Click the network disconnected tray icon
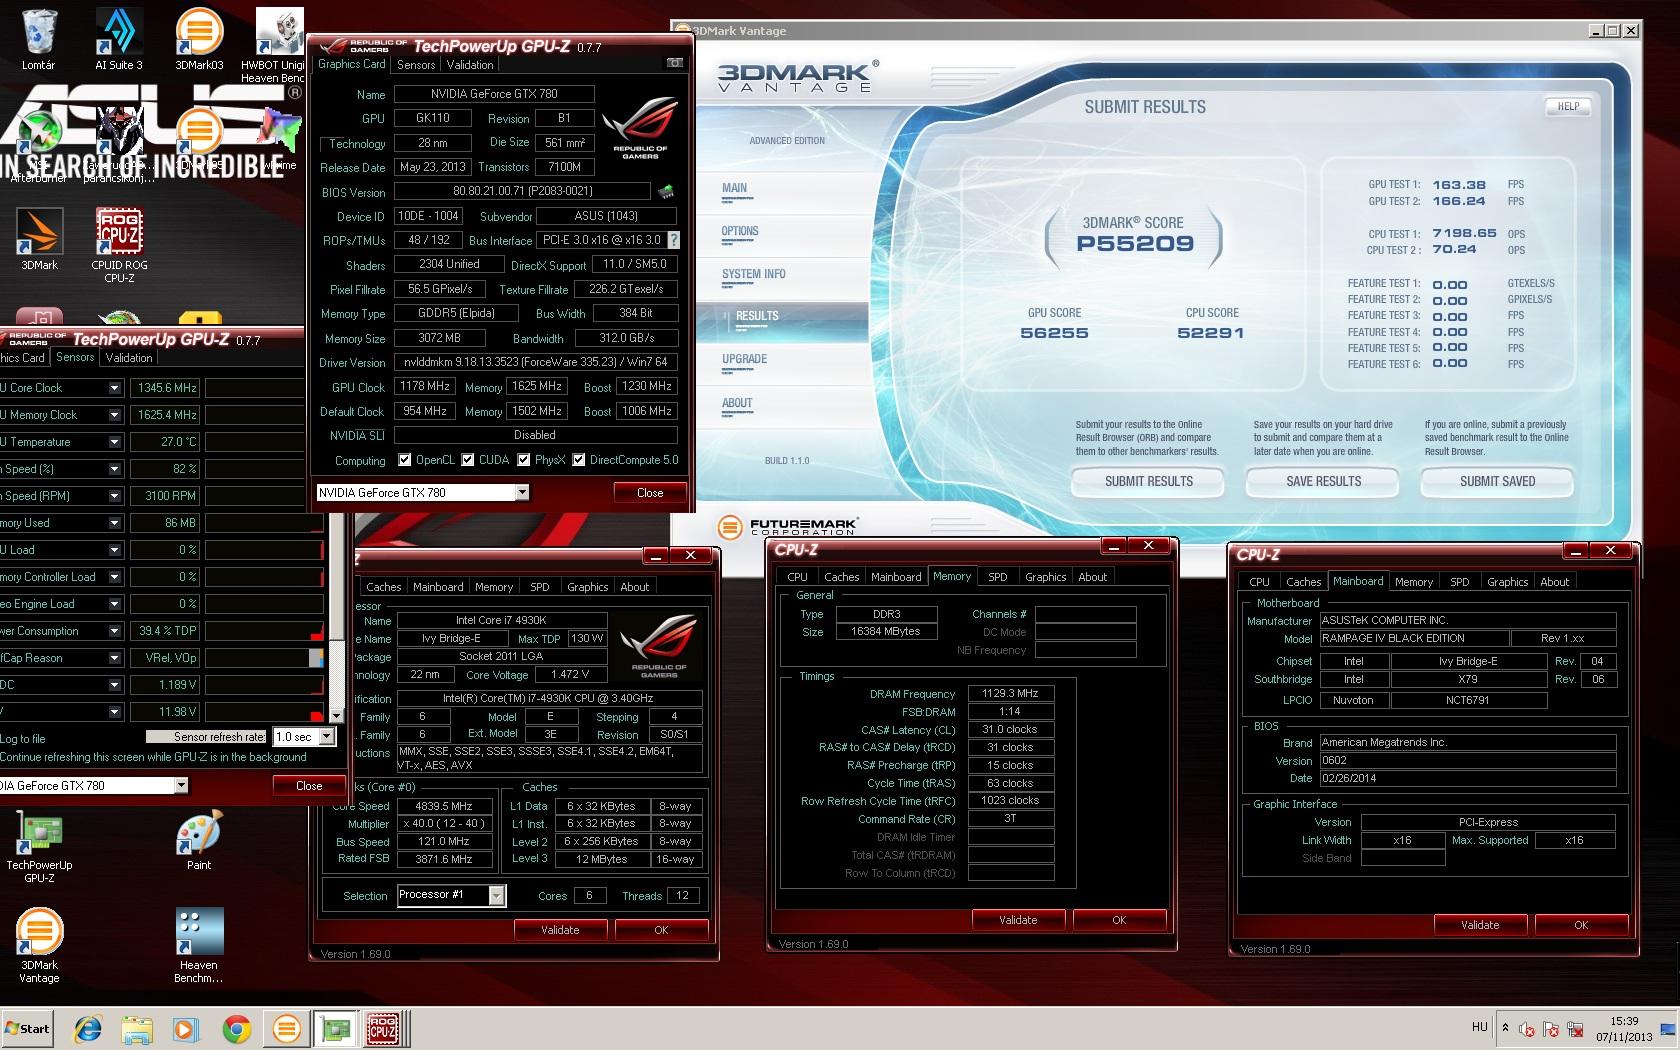The image size is (1680, 1050). pos(1576,1029)
